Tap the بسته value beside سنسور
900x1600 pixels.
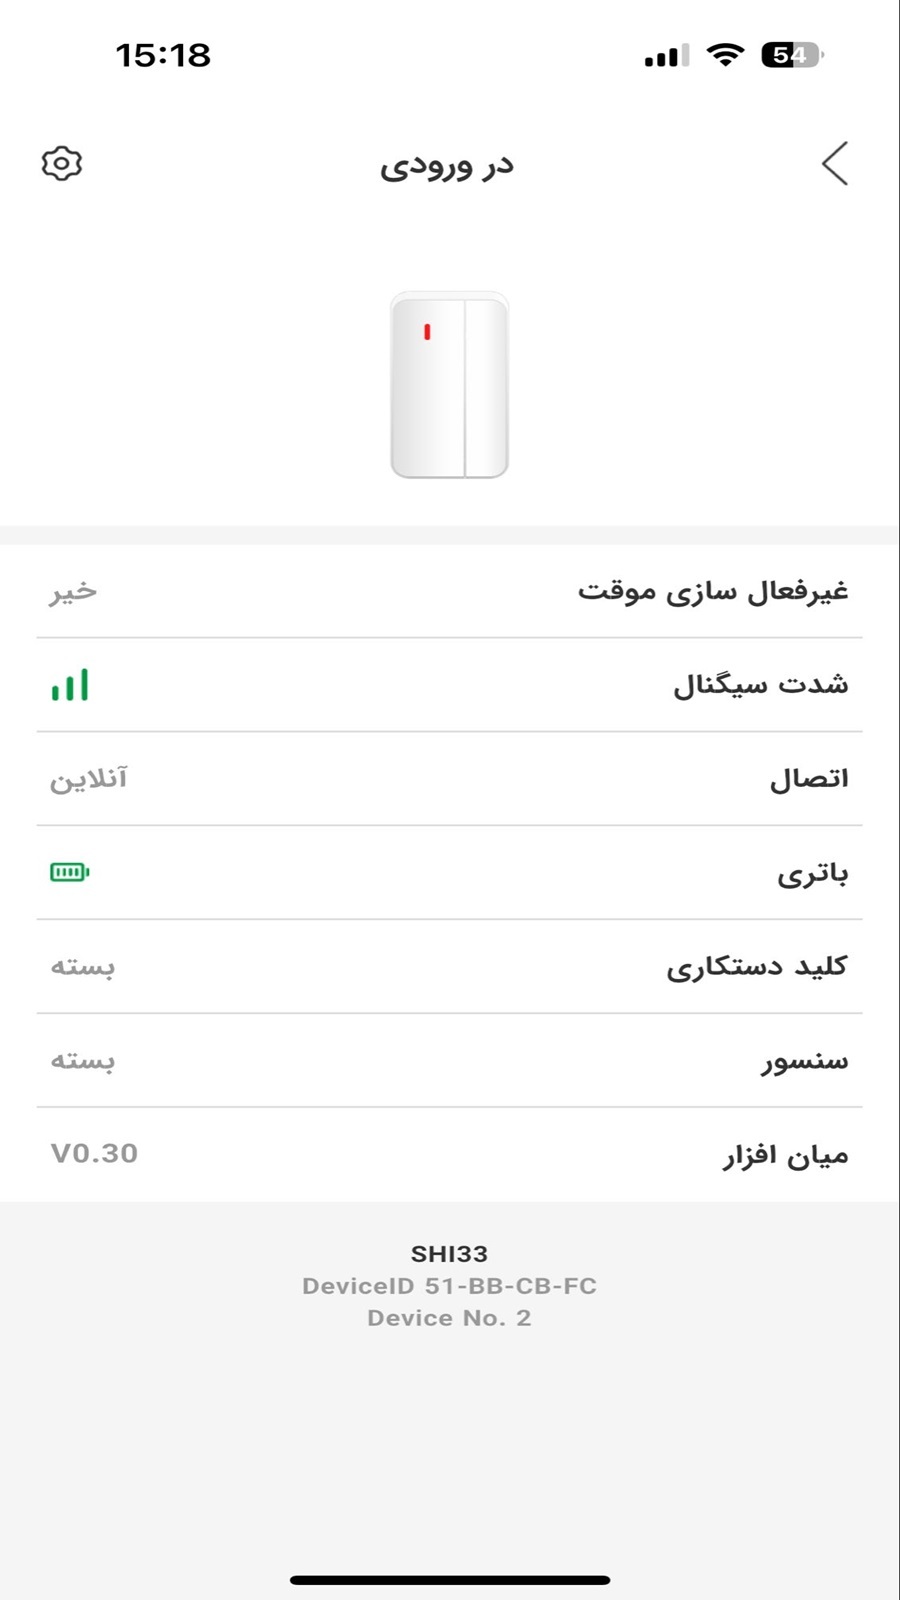[x=83, y=1060]
